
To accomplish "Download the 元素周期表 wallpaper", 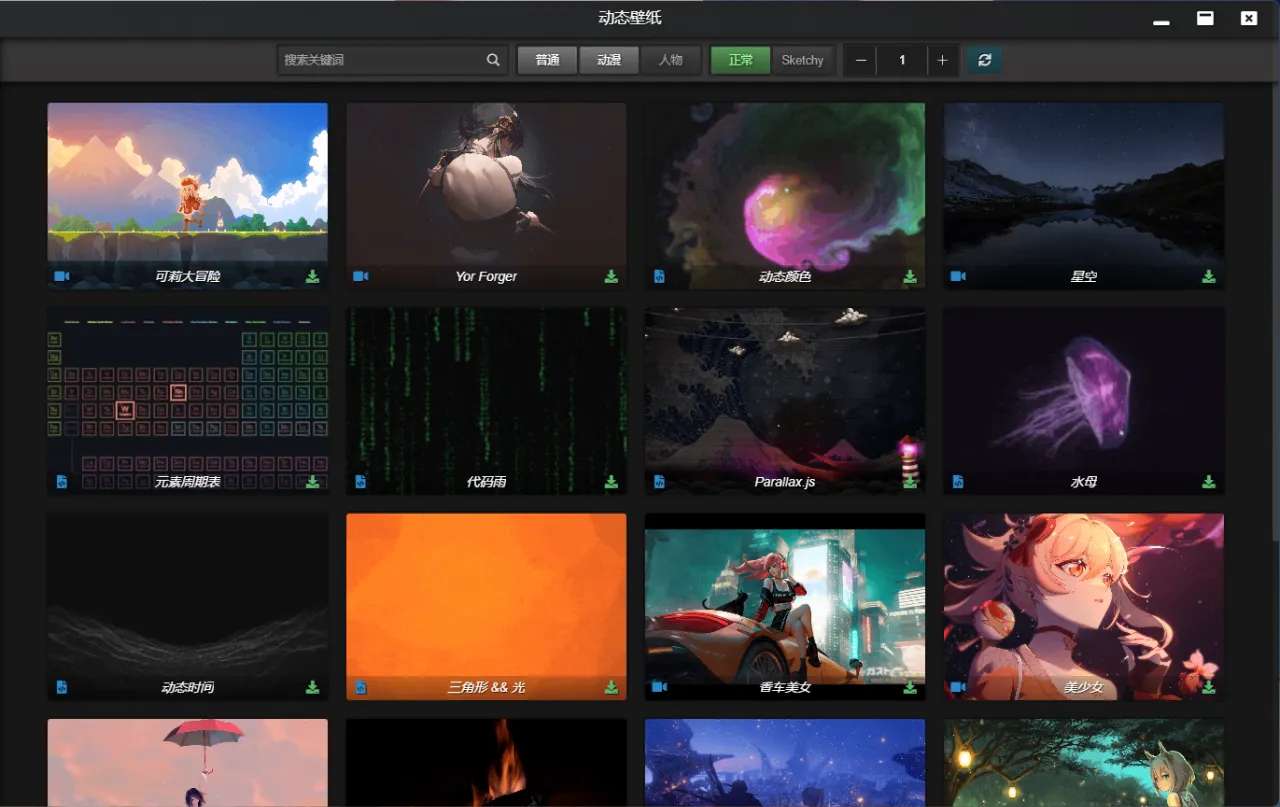I will [x=312, y=482].
